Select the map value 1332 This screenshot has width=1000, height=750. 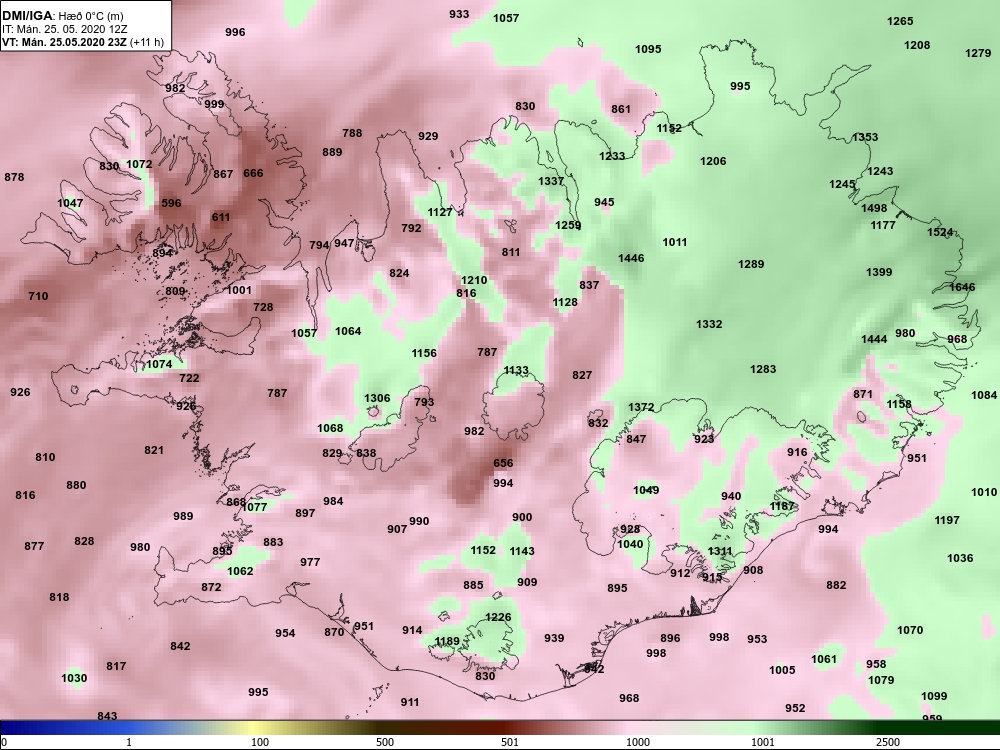point(709,324)
